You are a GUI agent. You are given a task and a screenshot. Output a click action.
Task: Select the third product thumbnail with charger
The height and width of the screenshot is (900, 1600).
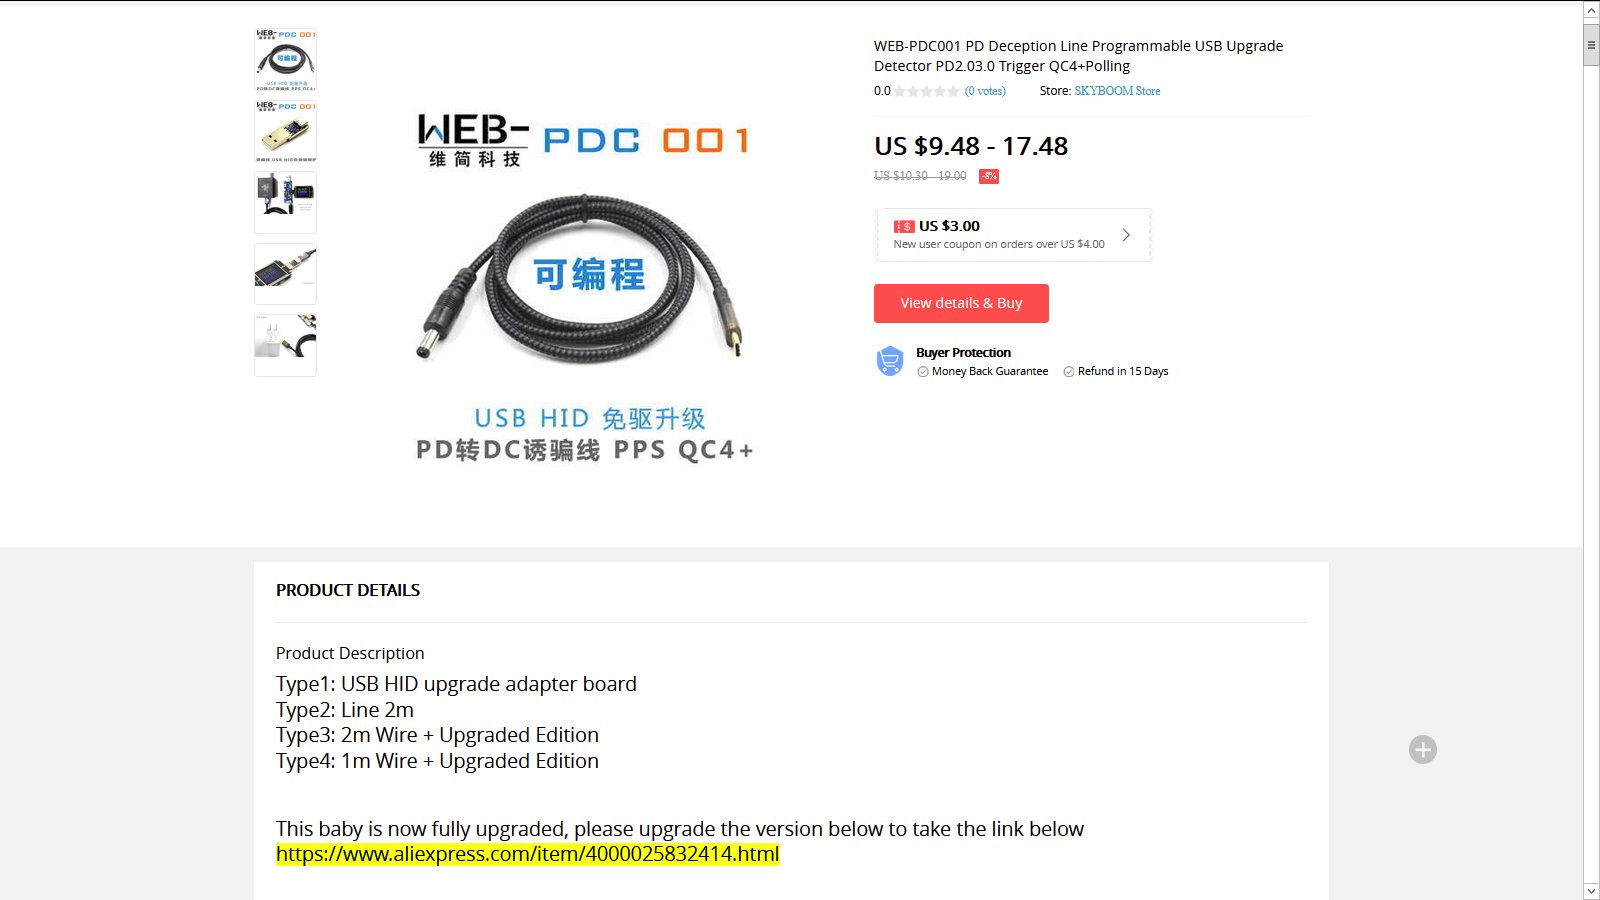pyautogui.click(x=285, y=202)
